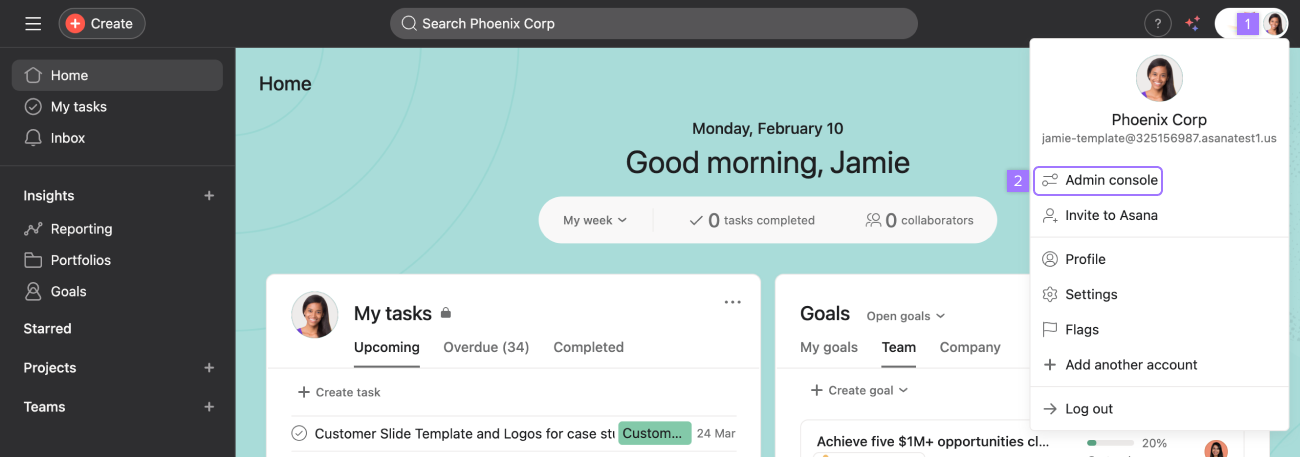The image size is (1300, 457).
Task: Toggle the hamburger sidebar menu icon
Action: click(x=33, y=23)
